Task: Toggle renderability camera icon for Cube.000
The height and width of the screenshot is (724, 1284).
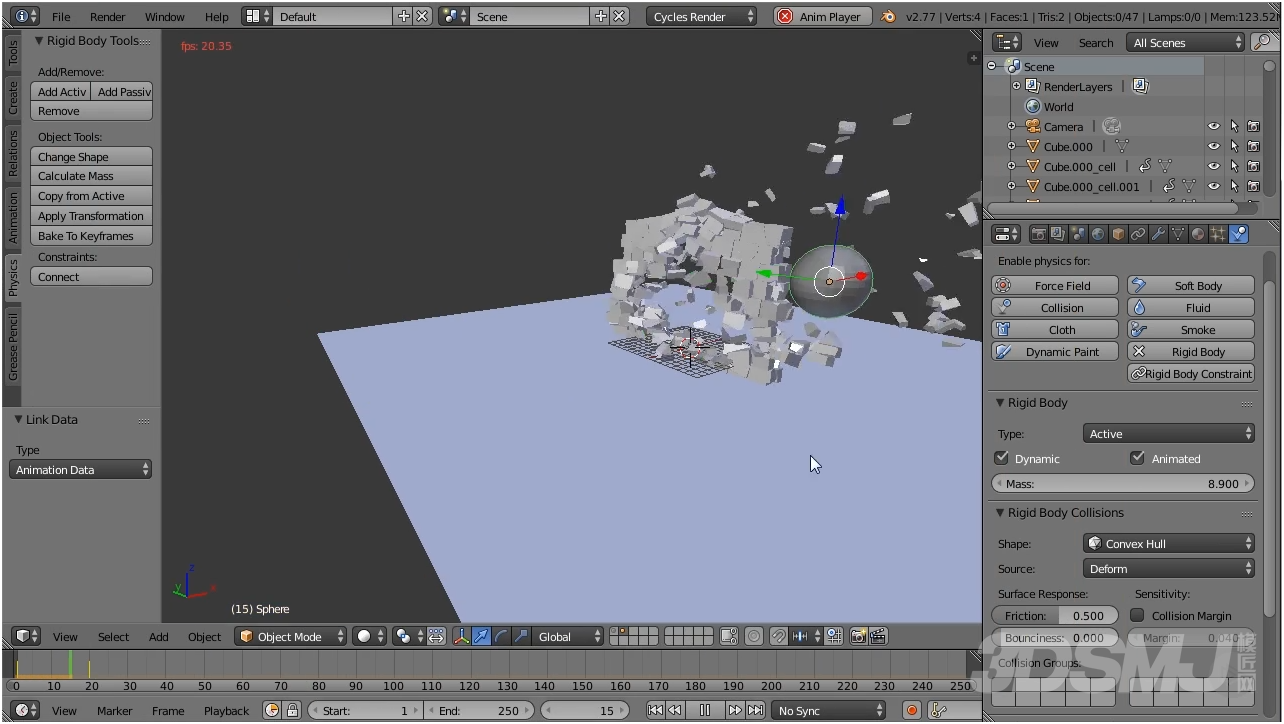Action: click(x=1253, y=147)
